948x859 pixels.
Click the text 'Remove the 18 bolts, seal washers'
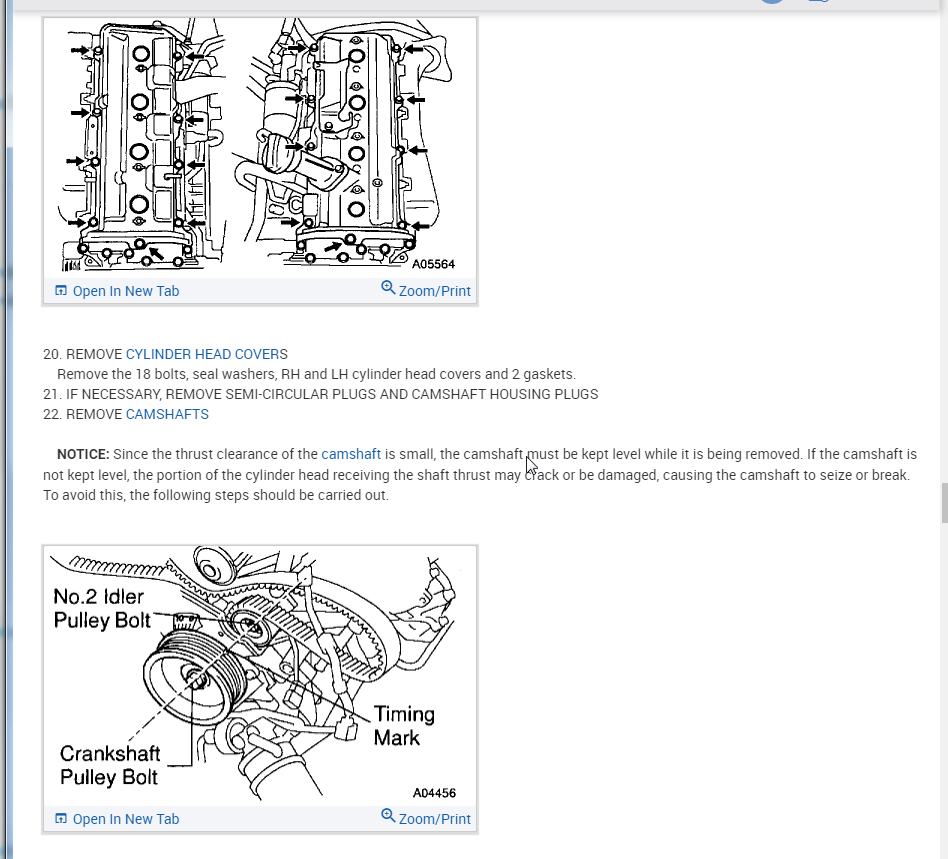click(166, 374)
